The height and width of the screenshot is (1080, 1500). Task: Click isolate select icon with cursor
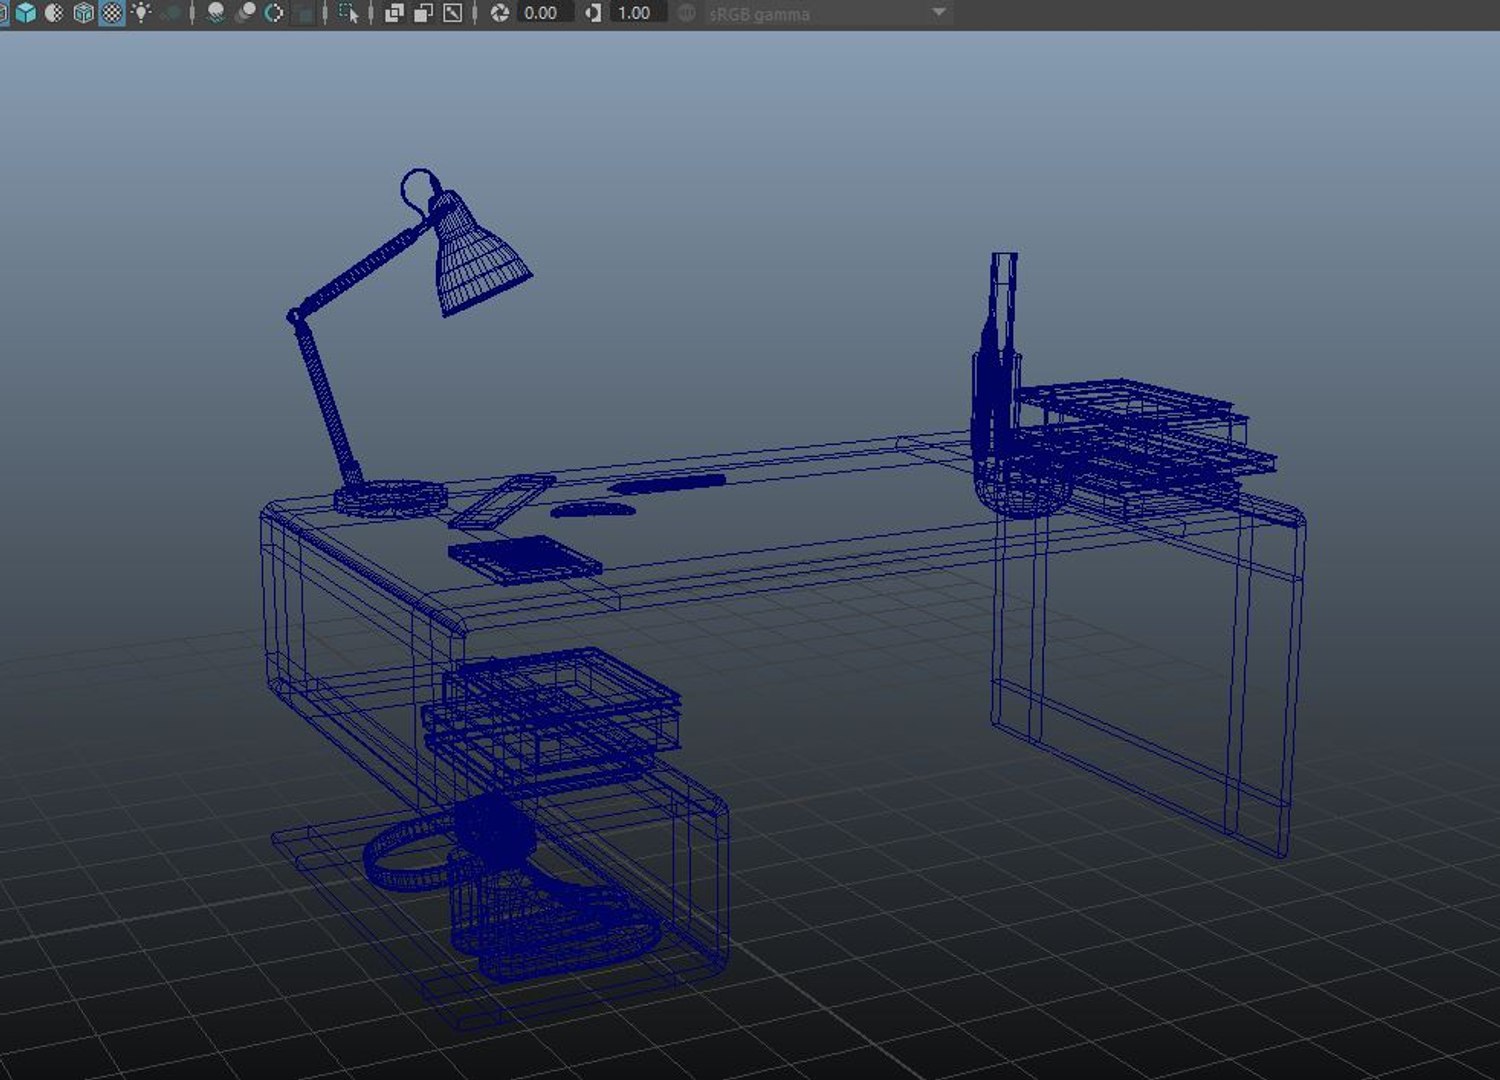tap(348, 13)
